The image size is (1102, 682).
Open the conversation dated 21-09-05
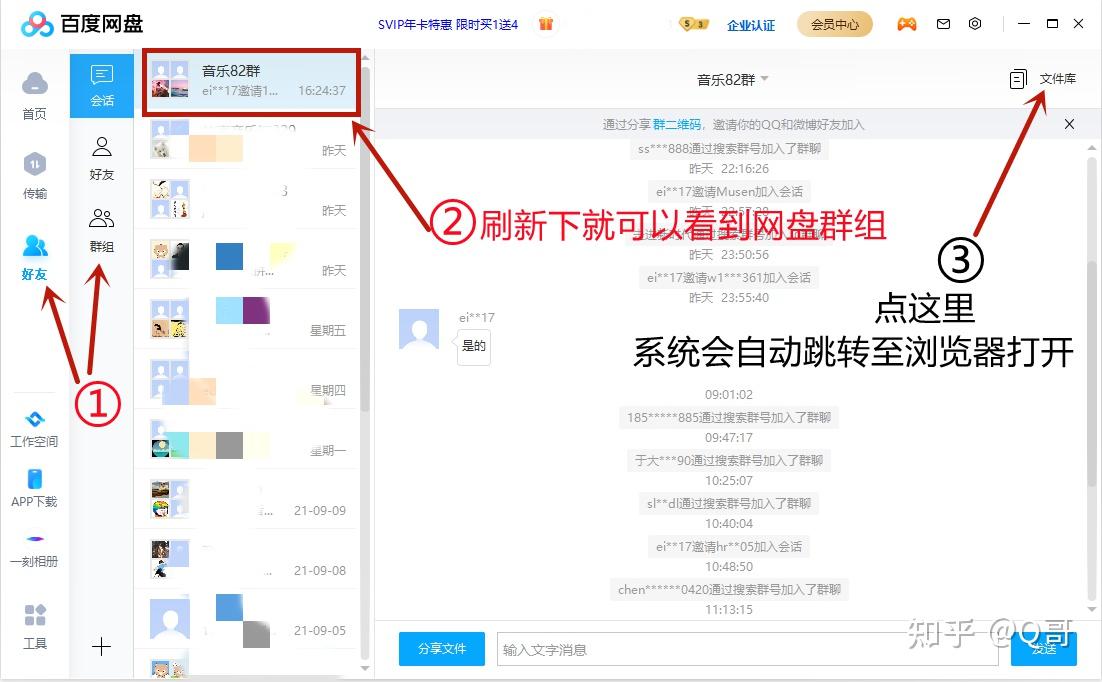(x=246, y=619)
